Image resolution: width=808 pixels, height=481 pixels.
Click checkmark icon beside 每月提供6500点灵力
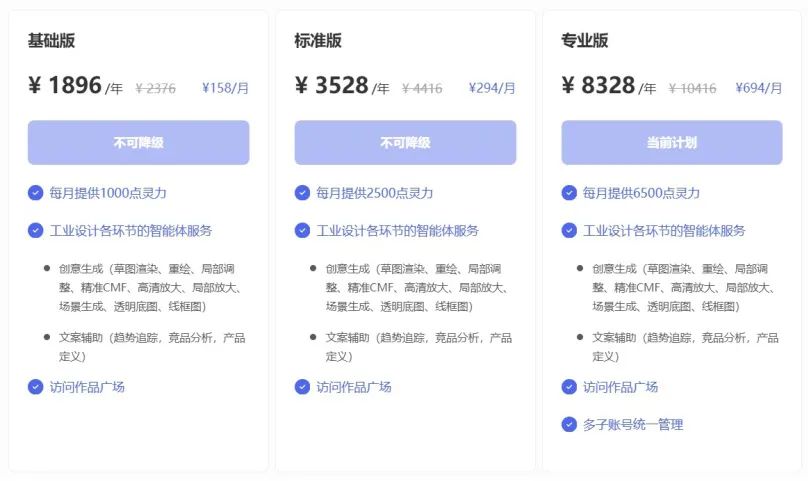pyautogui.click(x=569, y=193)
